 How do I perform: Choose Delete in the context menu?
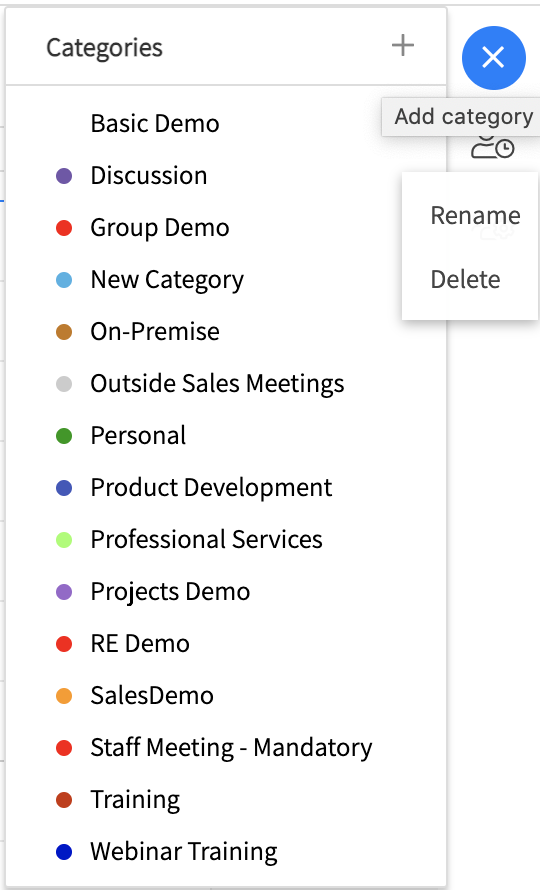tap(465, 280)
